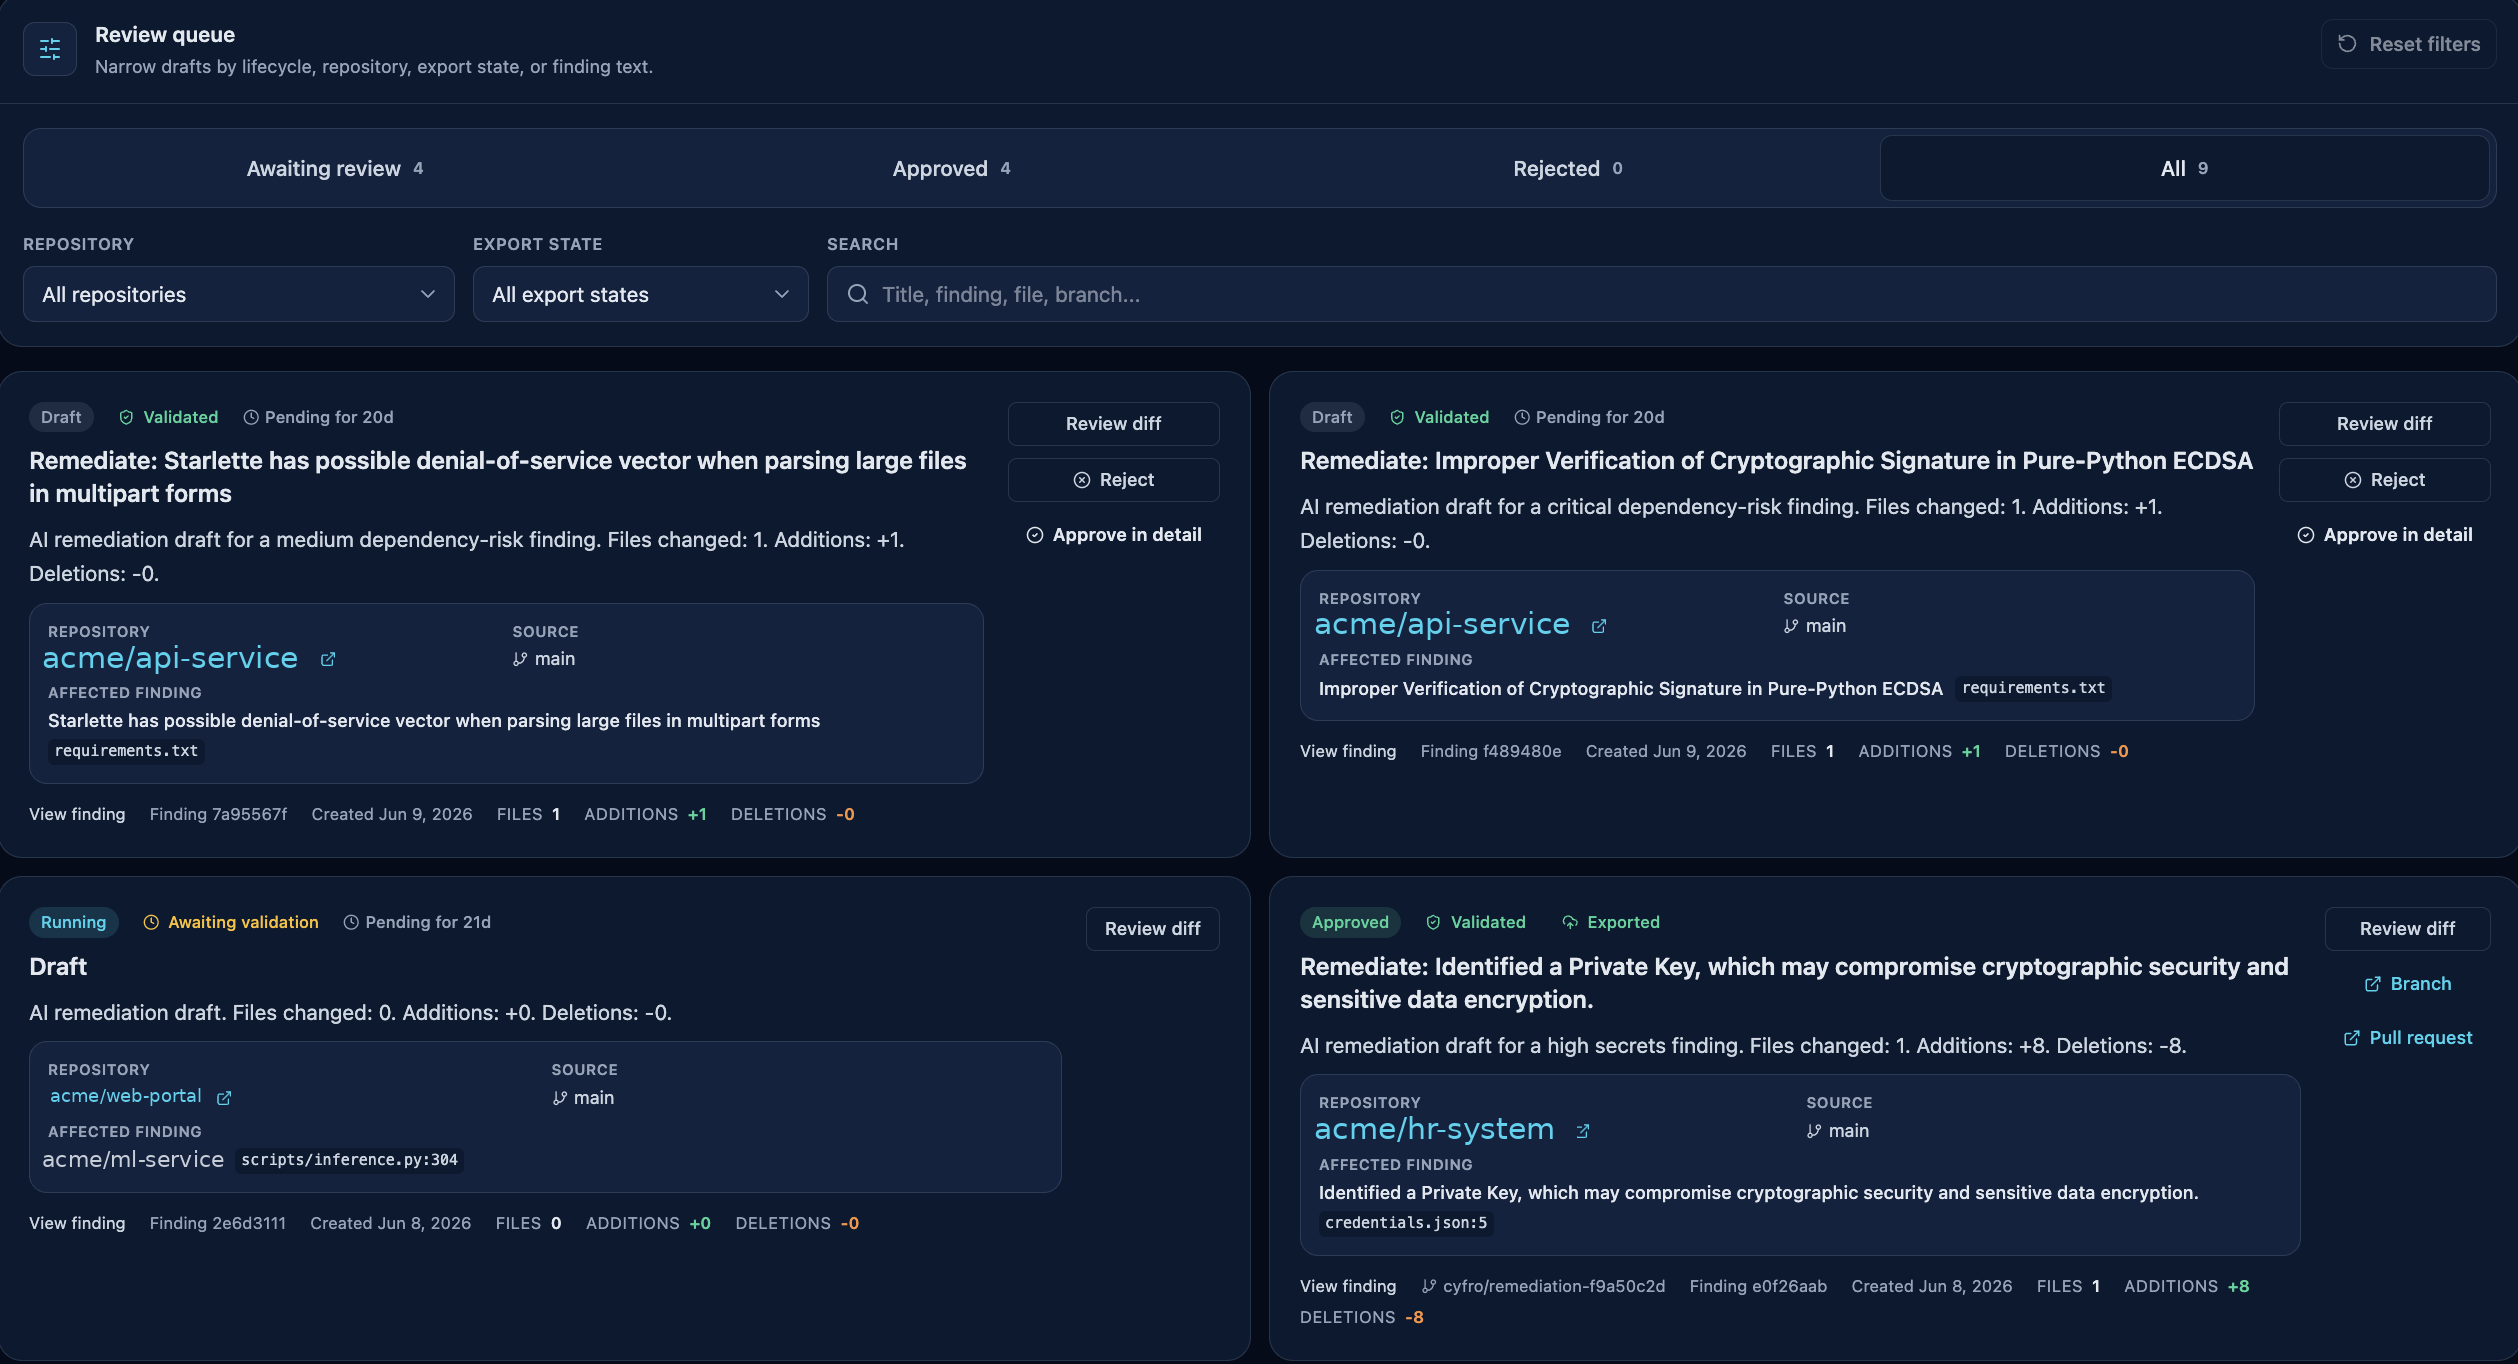This screenshot has width=2518, height=1364.
Task: Click the Approved status badge
Action: (x=1350, y=922)
